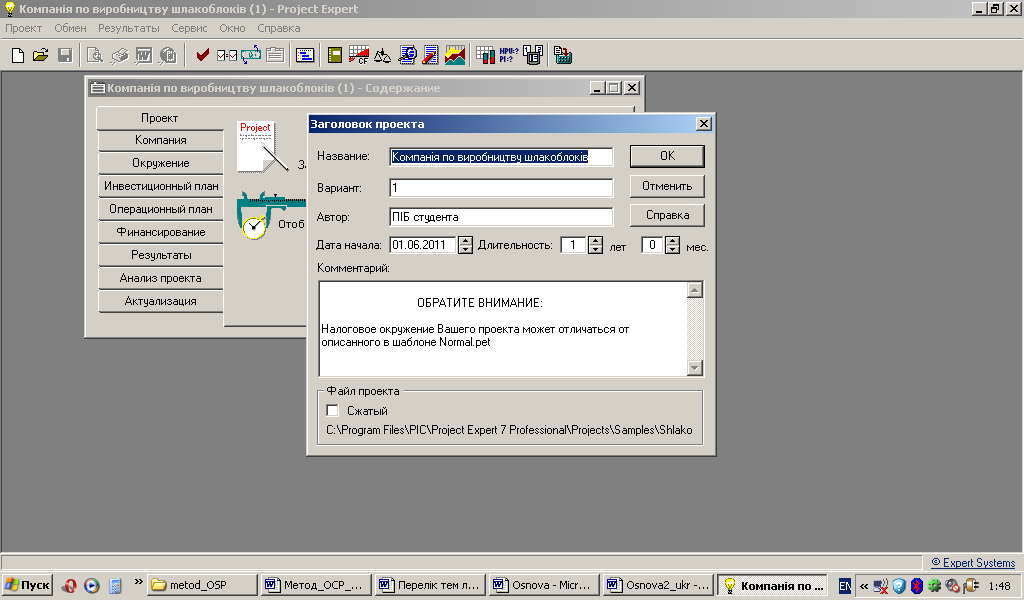
Task: Increase duration years with up arrow
Action: pyautogui.click(x=595, y=240)
